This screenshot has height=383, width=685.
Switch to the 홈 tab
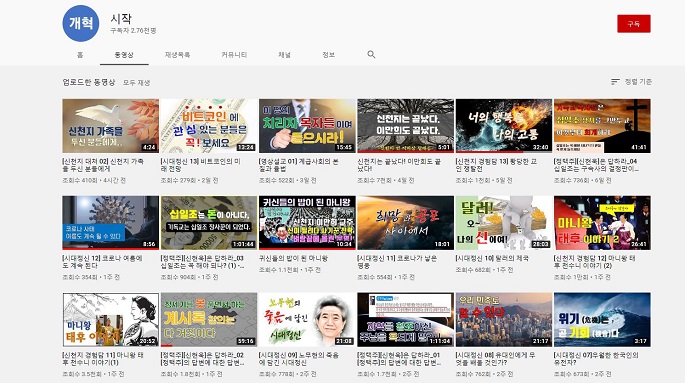click(x=80, y=55)
